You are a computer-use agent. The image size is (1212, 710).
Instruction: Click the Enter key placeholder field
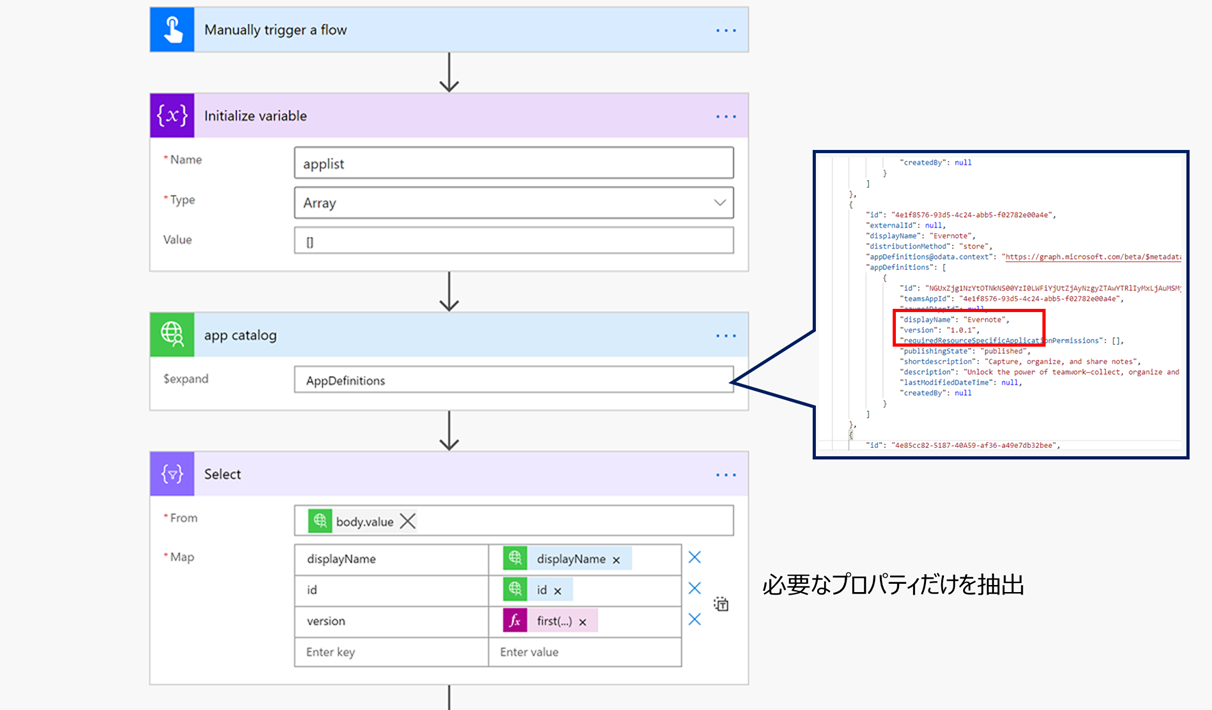pyautogui.click(x=392, y=652)
